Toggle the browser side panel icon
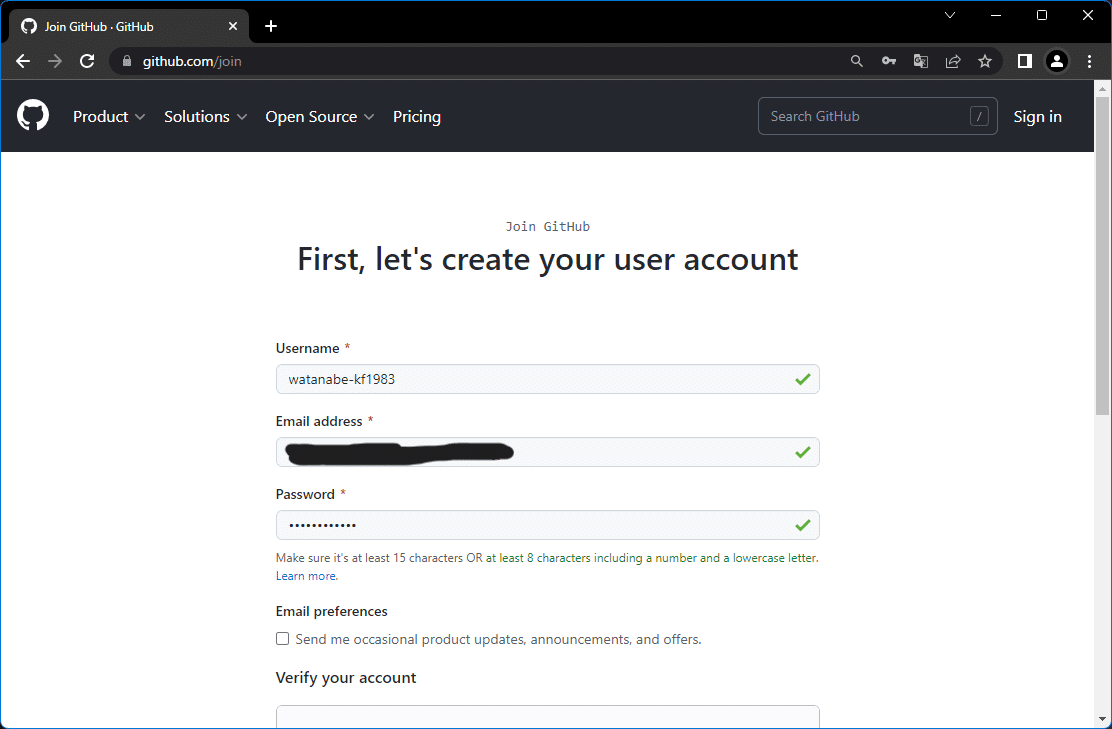The image size is (1112, 729). pyautogui.click(x=1025, y=61)
